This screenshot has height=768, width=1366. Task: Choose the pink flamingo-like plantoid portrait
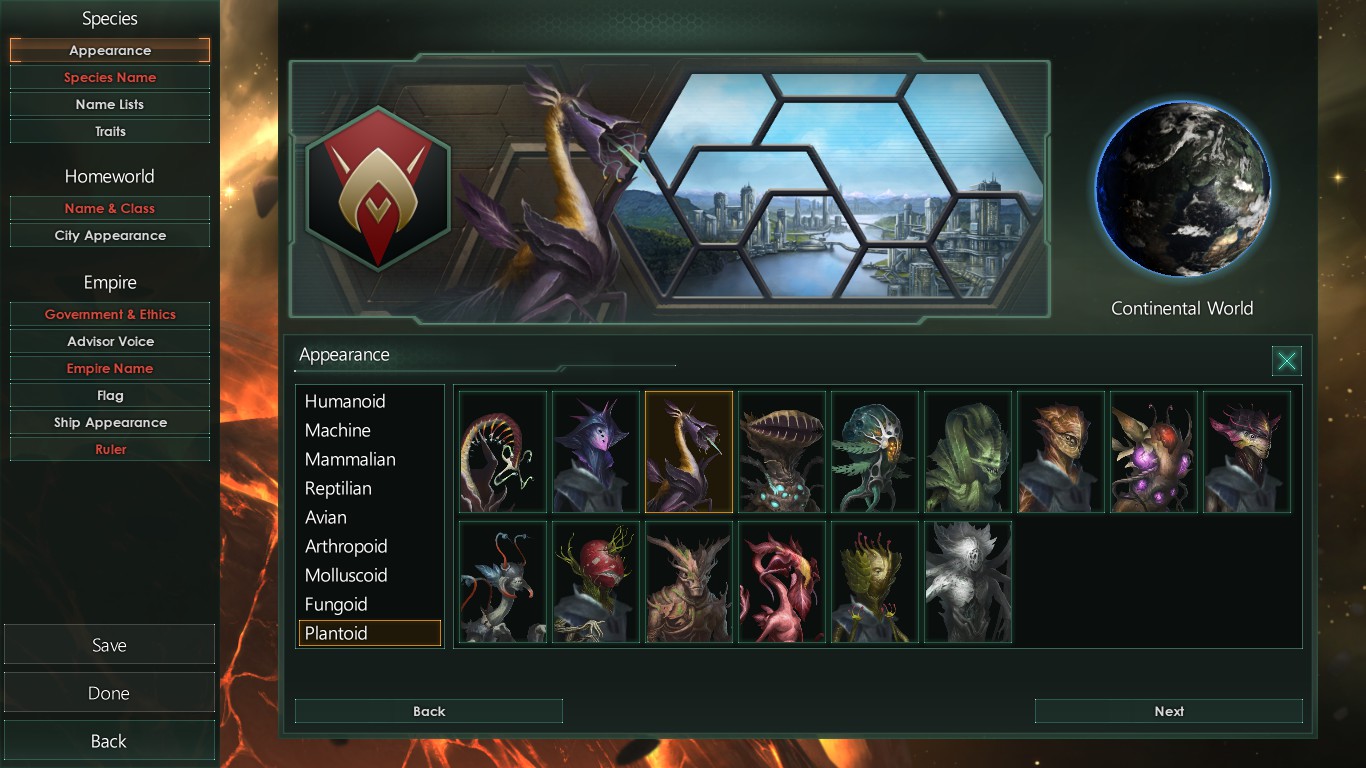(782, 582)
